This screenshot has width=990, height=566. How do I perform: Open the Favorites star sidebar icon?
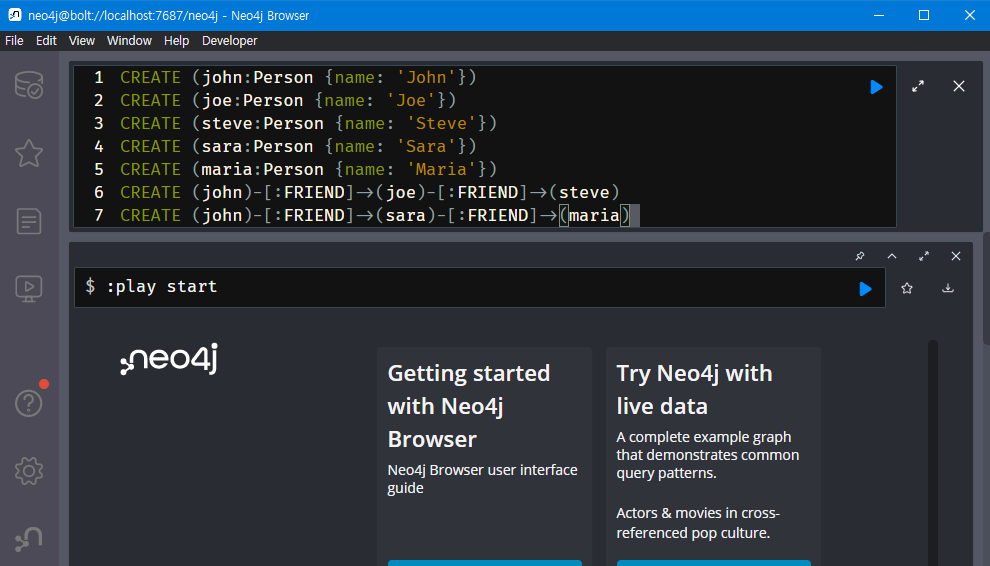point(29,153)
